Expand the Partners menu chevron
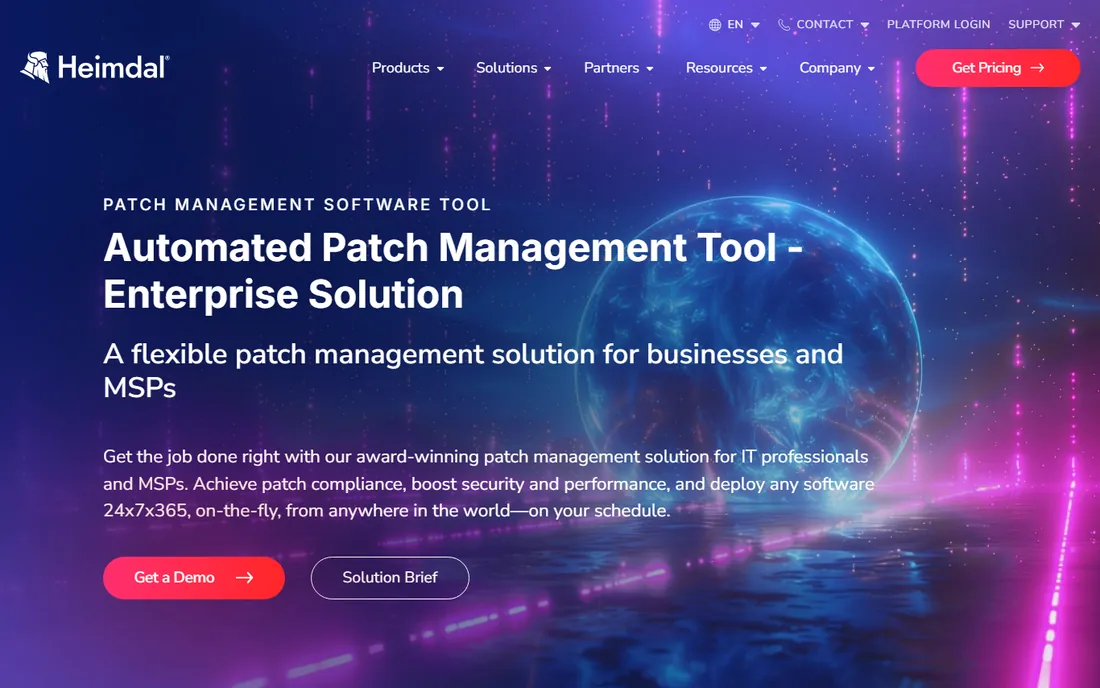Image resolution: width=1100 pixels, height=688 pixels. 650,69
